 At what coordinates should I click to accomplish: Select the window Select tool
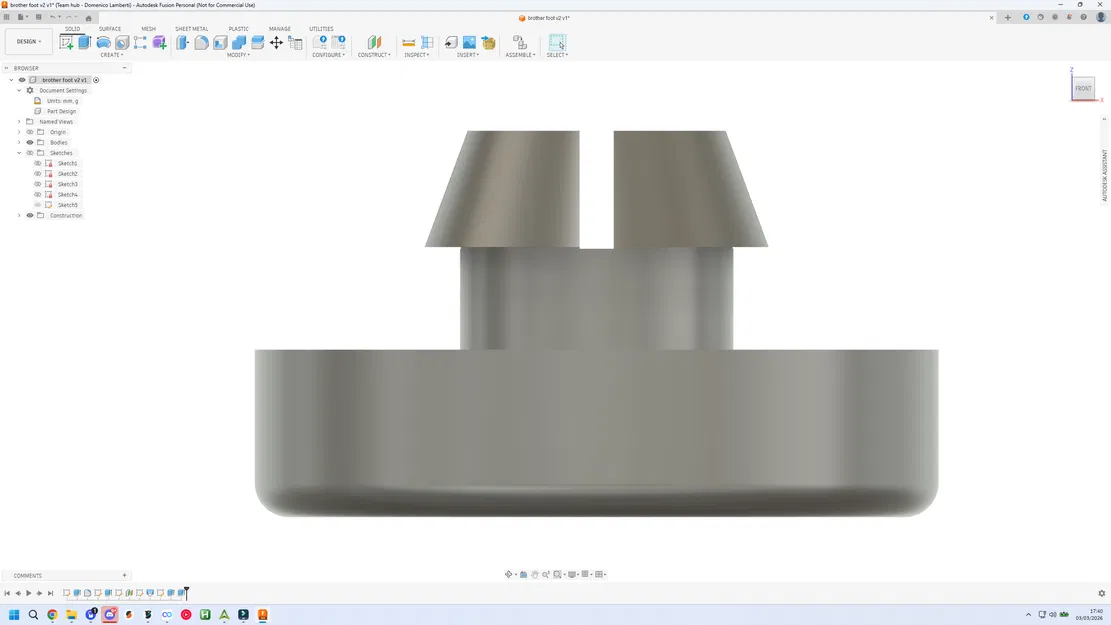coord(557,43)
